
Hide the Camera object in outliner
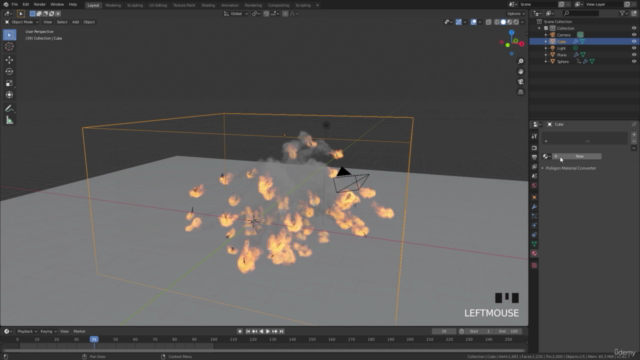coord(634,35)
